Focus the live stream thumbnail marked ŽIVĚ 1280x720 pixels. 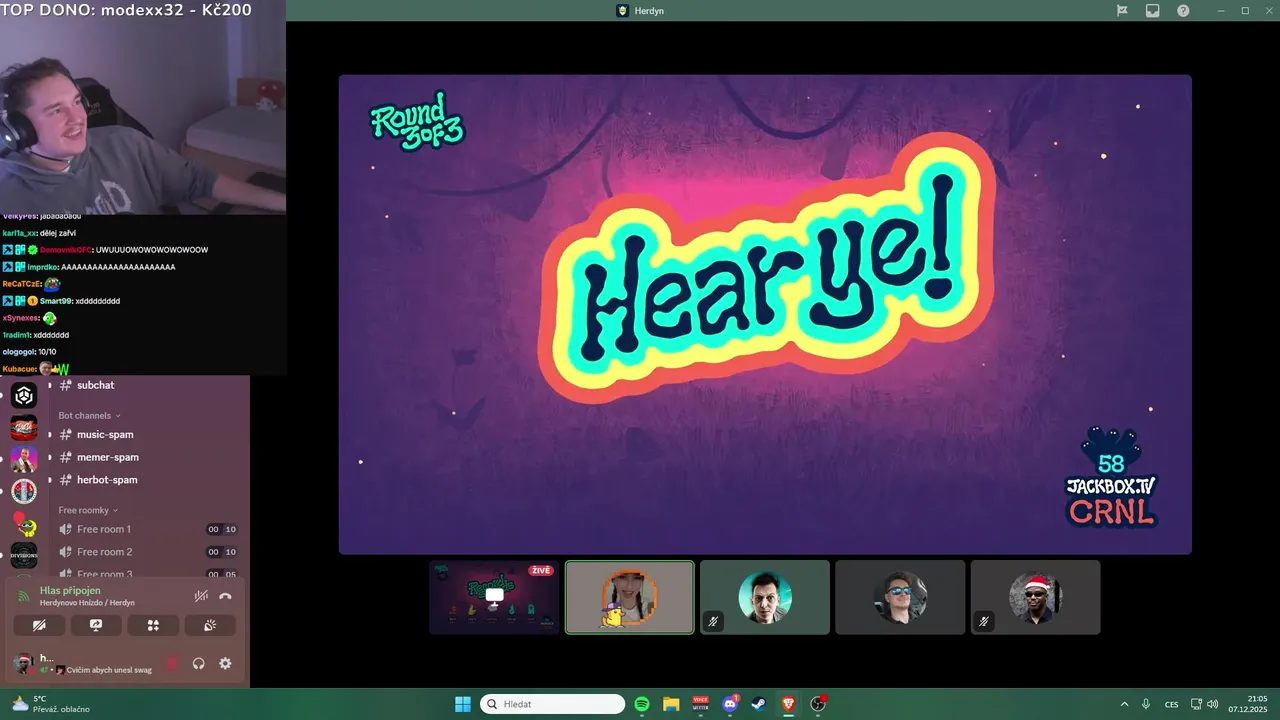(494, 597)
